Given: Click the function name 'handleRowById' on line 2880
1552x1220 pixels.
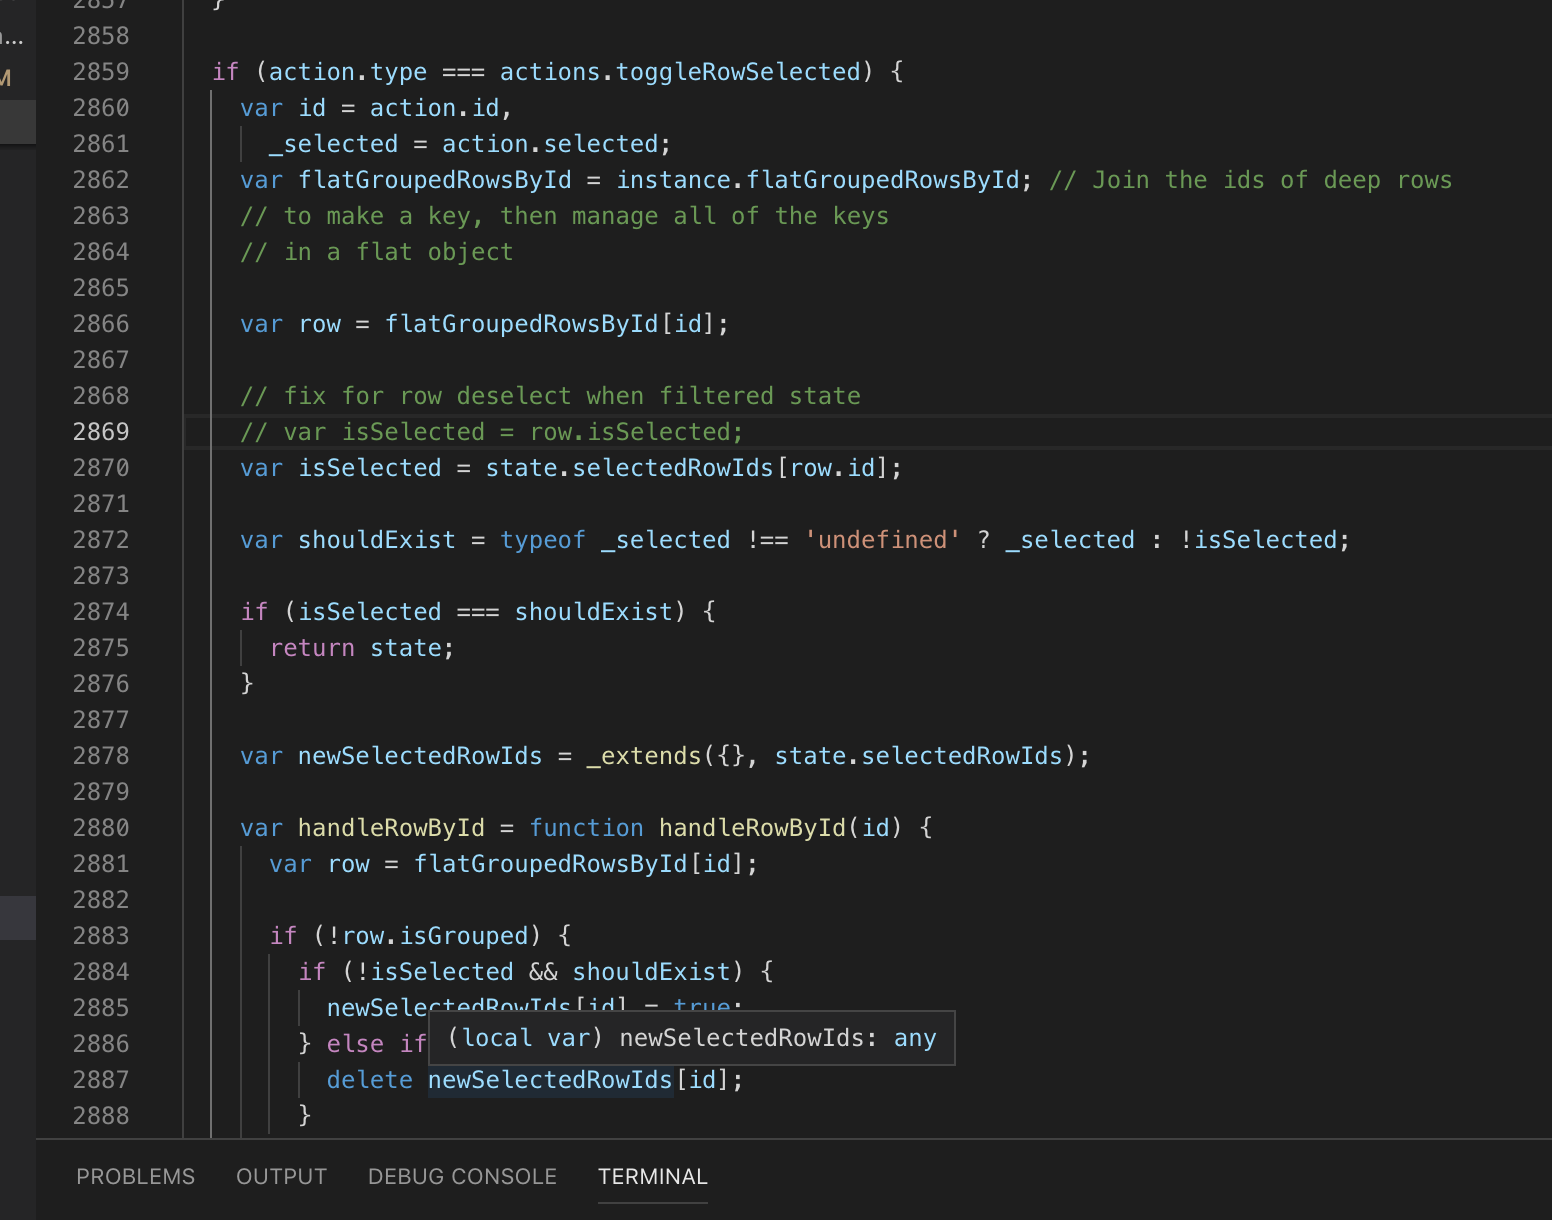Looking at the screenshot, I should pos(752,827).
